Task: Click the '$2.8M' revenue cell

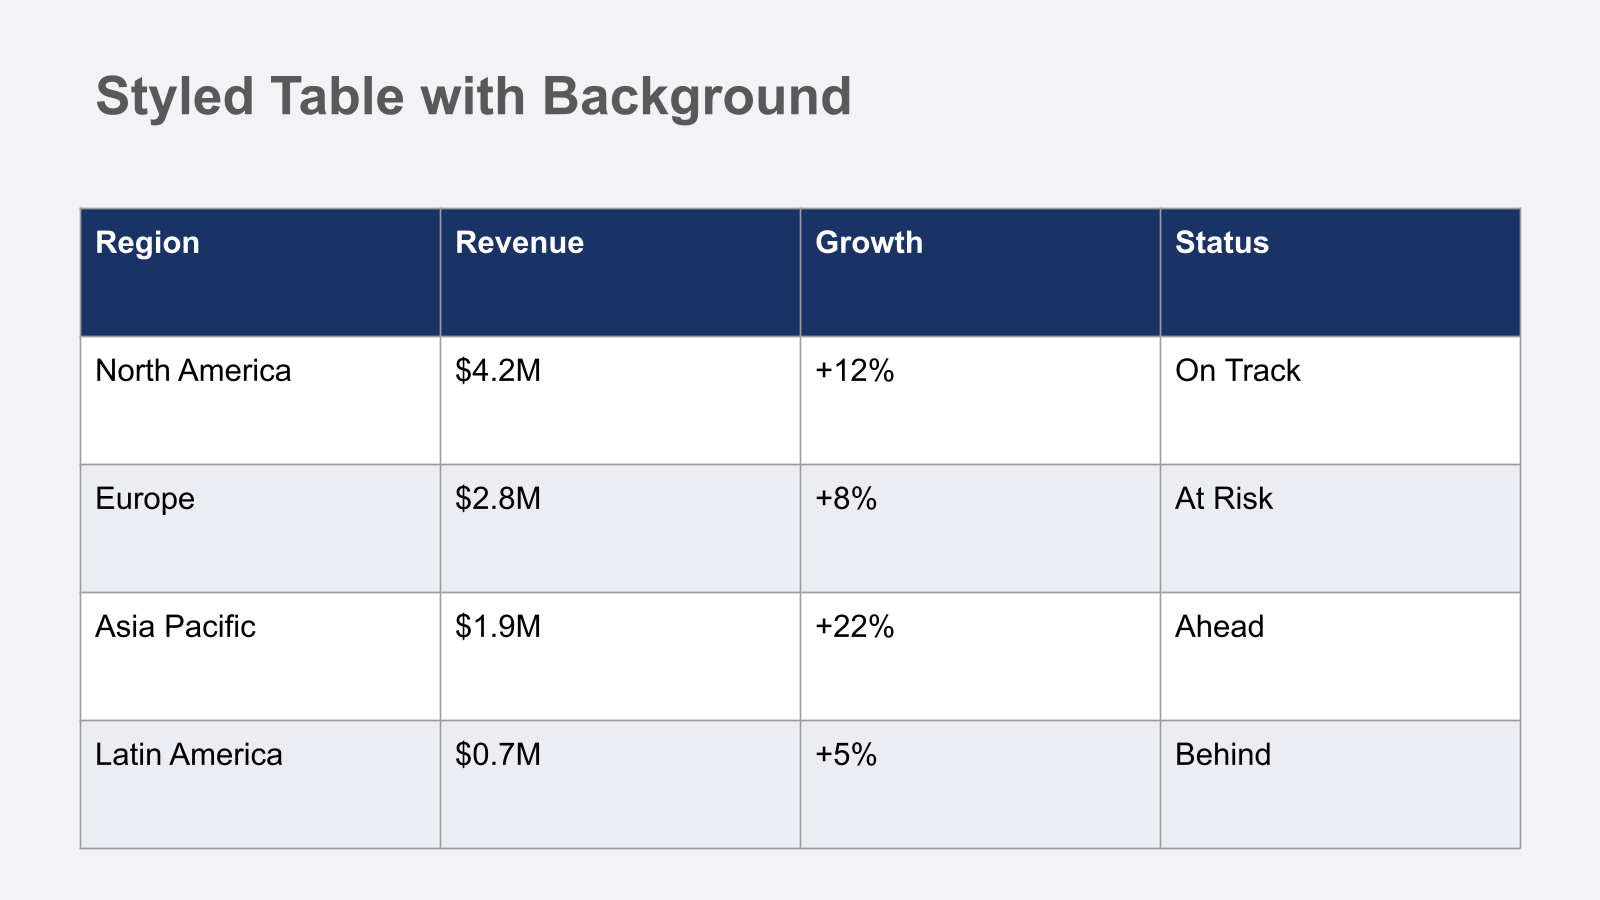Action: [x=620, y=528]
